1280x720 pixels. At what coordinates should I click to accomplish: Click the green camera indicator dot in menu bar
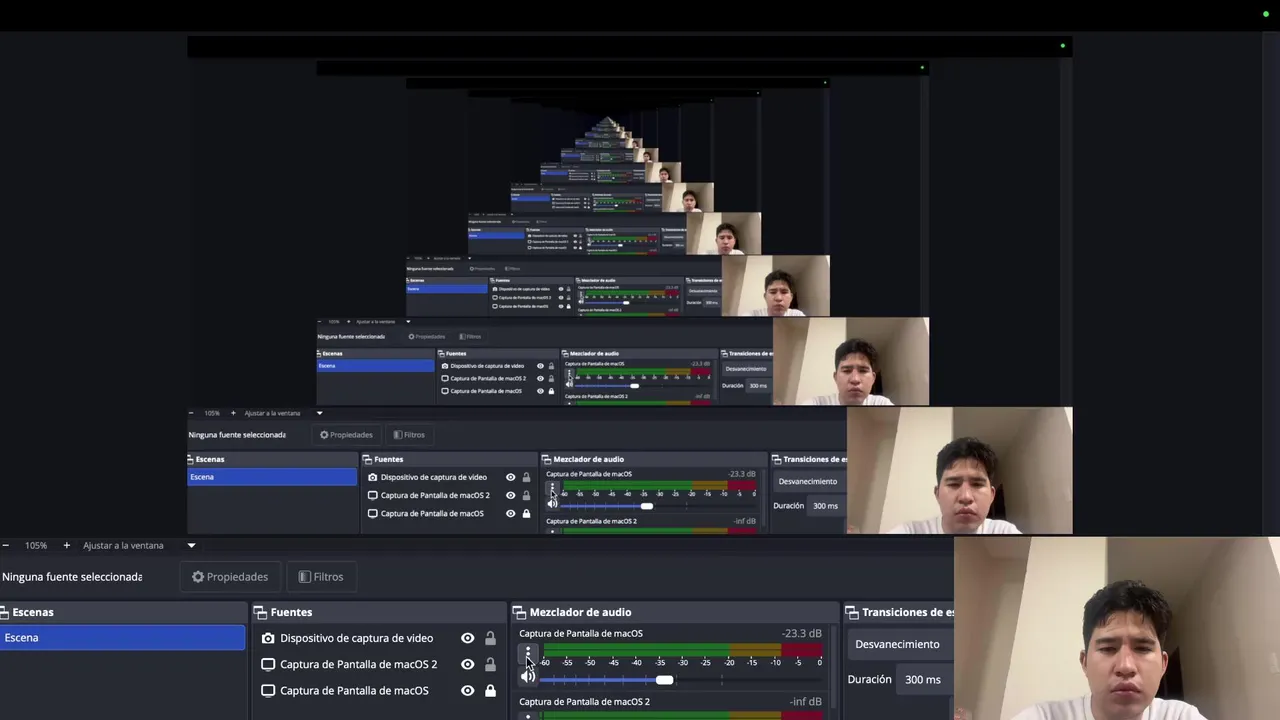[x=1266, y=14]
